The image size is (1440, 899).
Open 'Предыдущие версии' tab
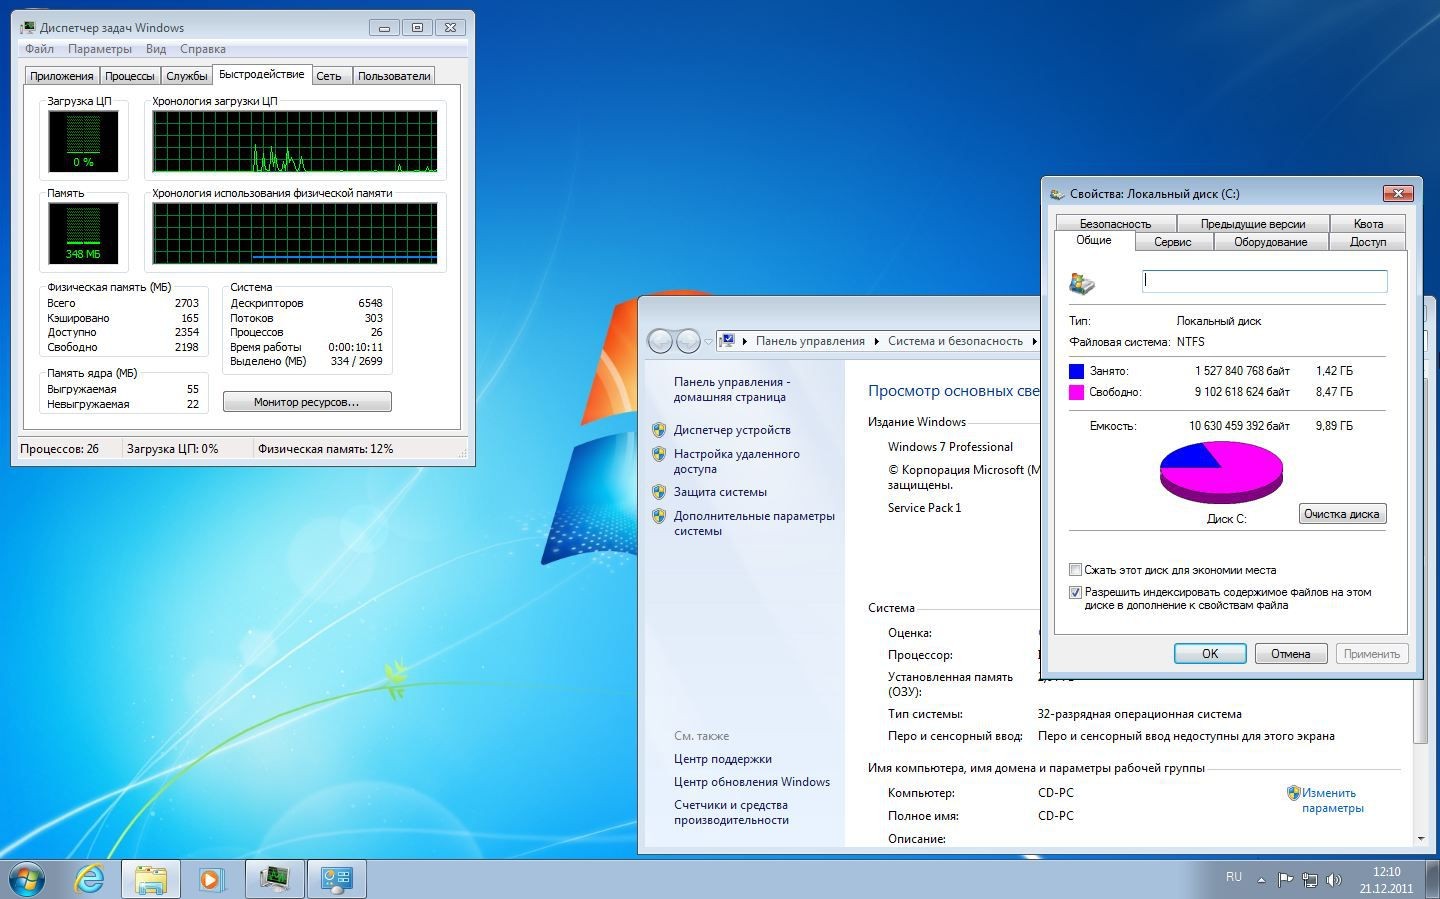click(x=1253, y=224)
